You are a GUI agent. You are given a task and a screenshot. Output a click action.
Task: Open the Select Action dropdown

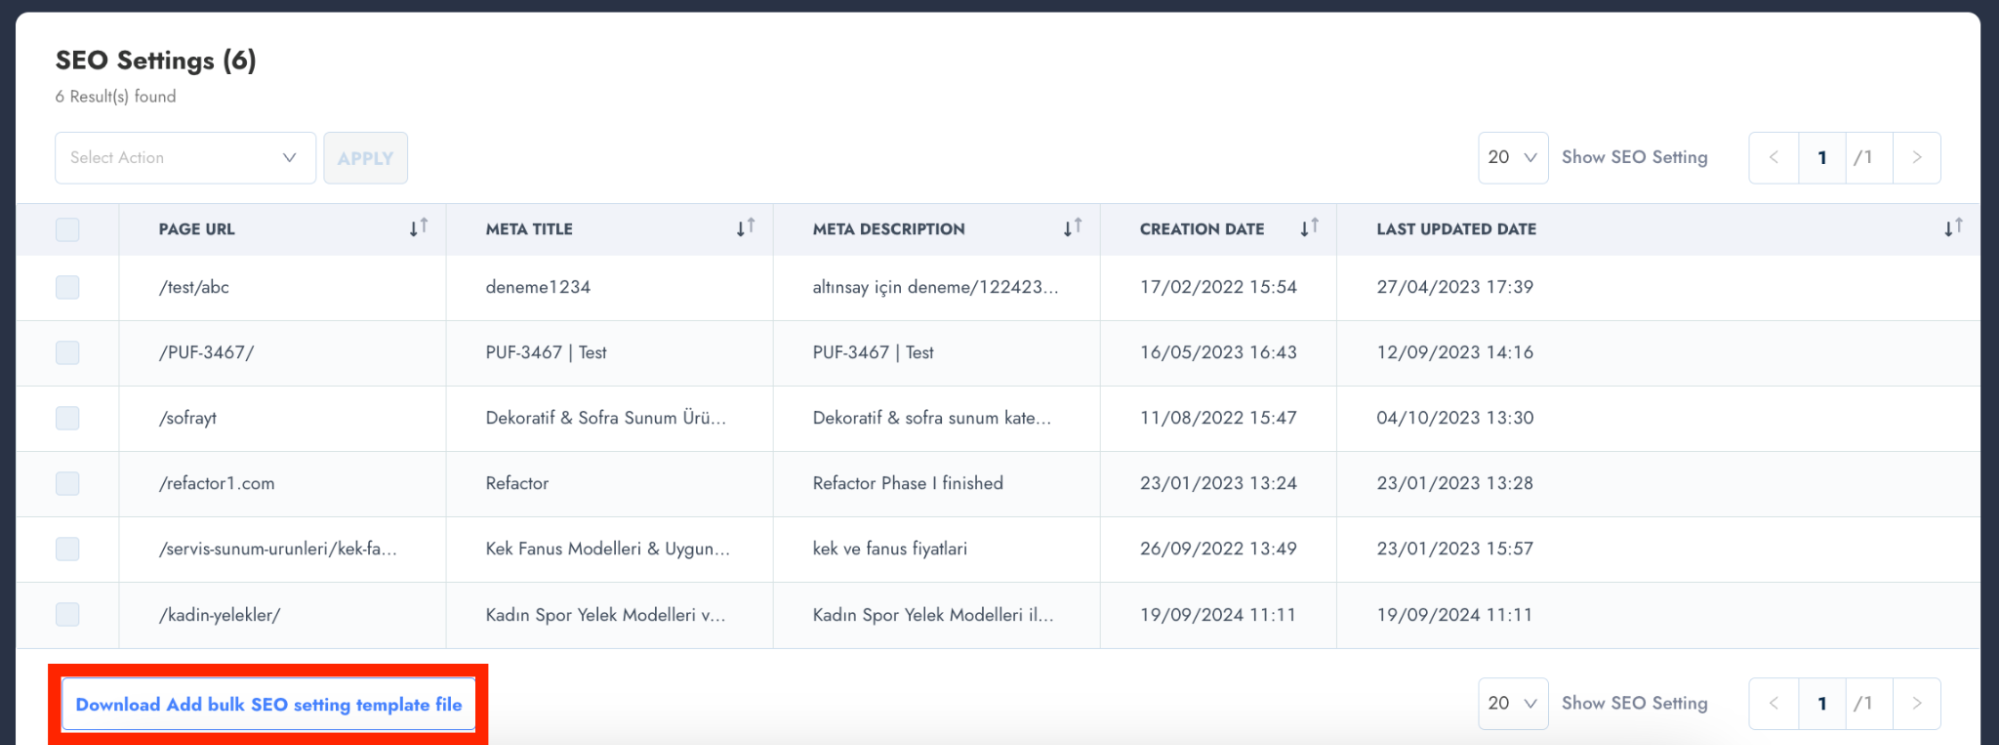coord(185,157)
